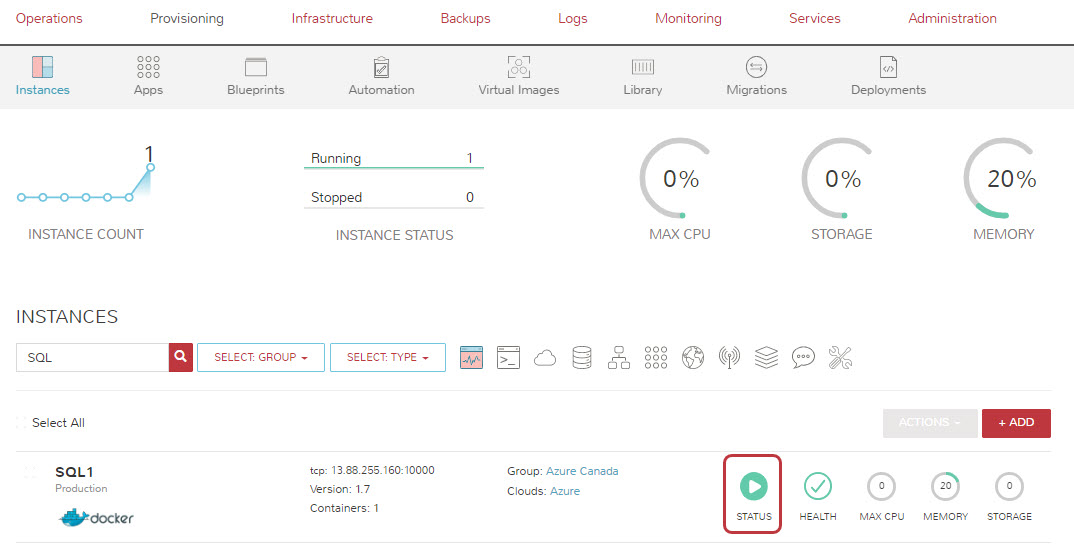The height and width of the screenshot is (556, 1074).
Task: Click the wrench and screwdriver tools icon
Action: point(840,358)
